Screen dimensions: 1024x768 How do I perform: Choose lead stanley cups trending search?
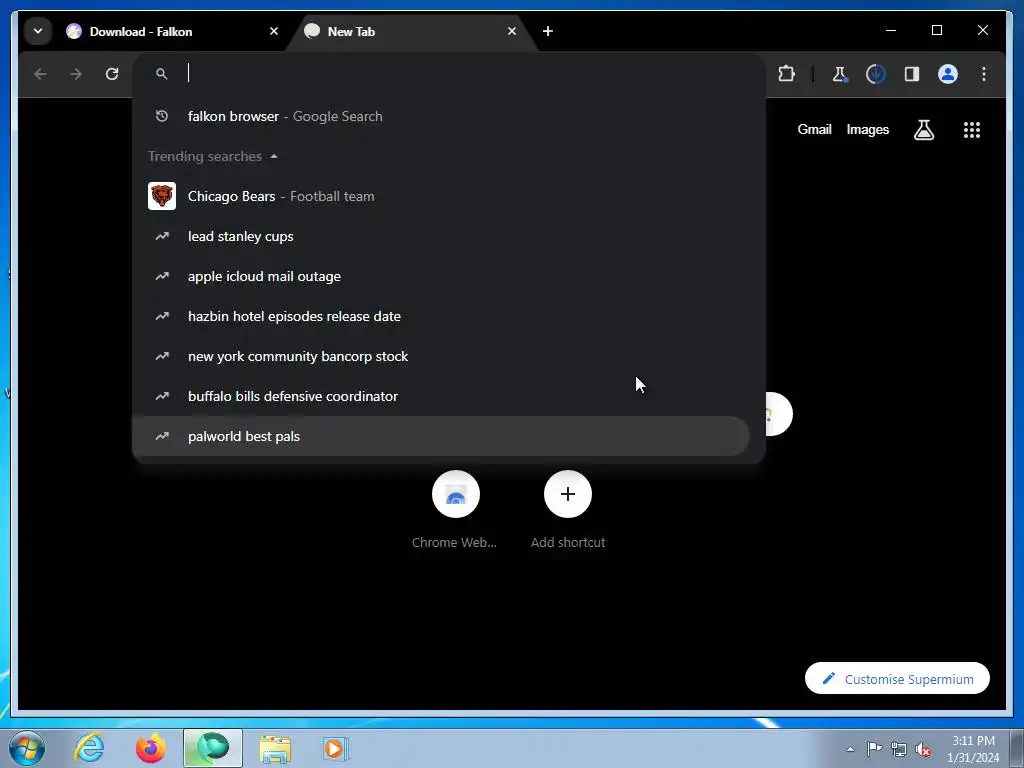(x=441, y=236)
